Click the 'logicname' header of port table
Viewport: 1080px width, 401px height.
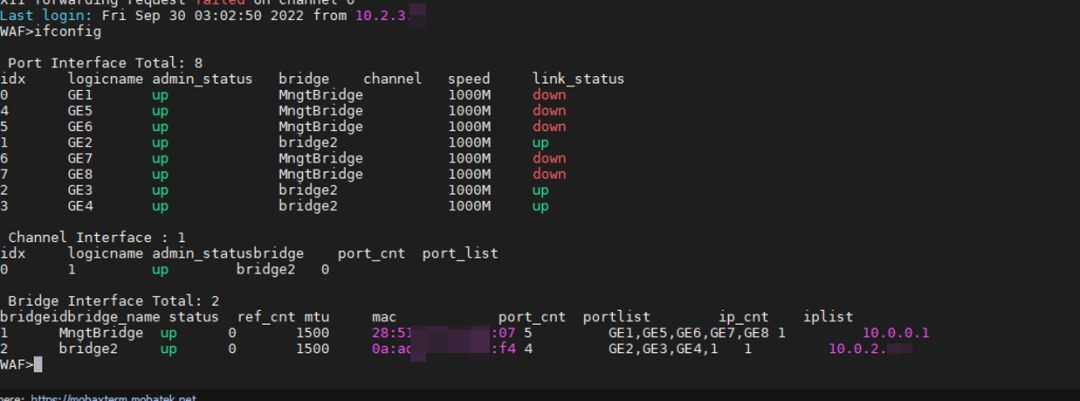click(x=105, y=79)
